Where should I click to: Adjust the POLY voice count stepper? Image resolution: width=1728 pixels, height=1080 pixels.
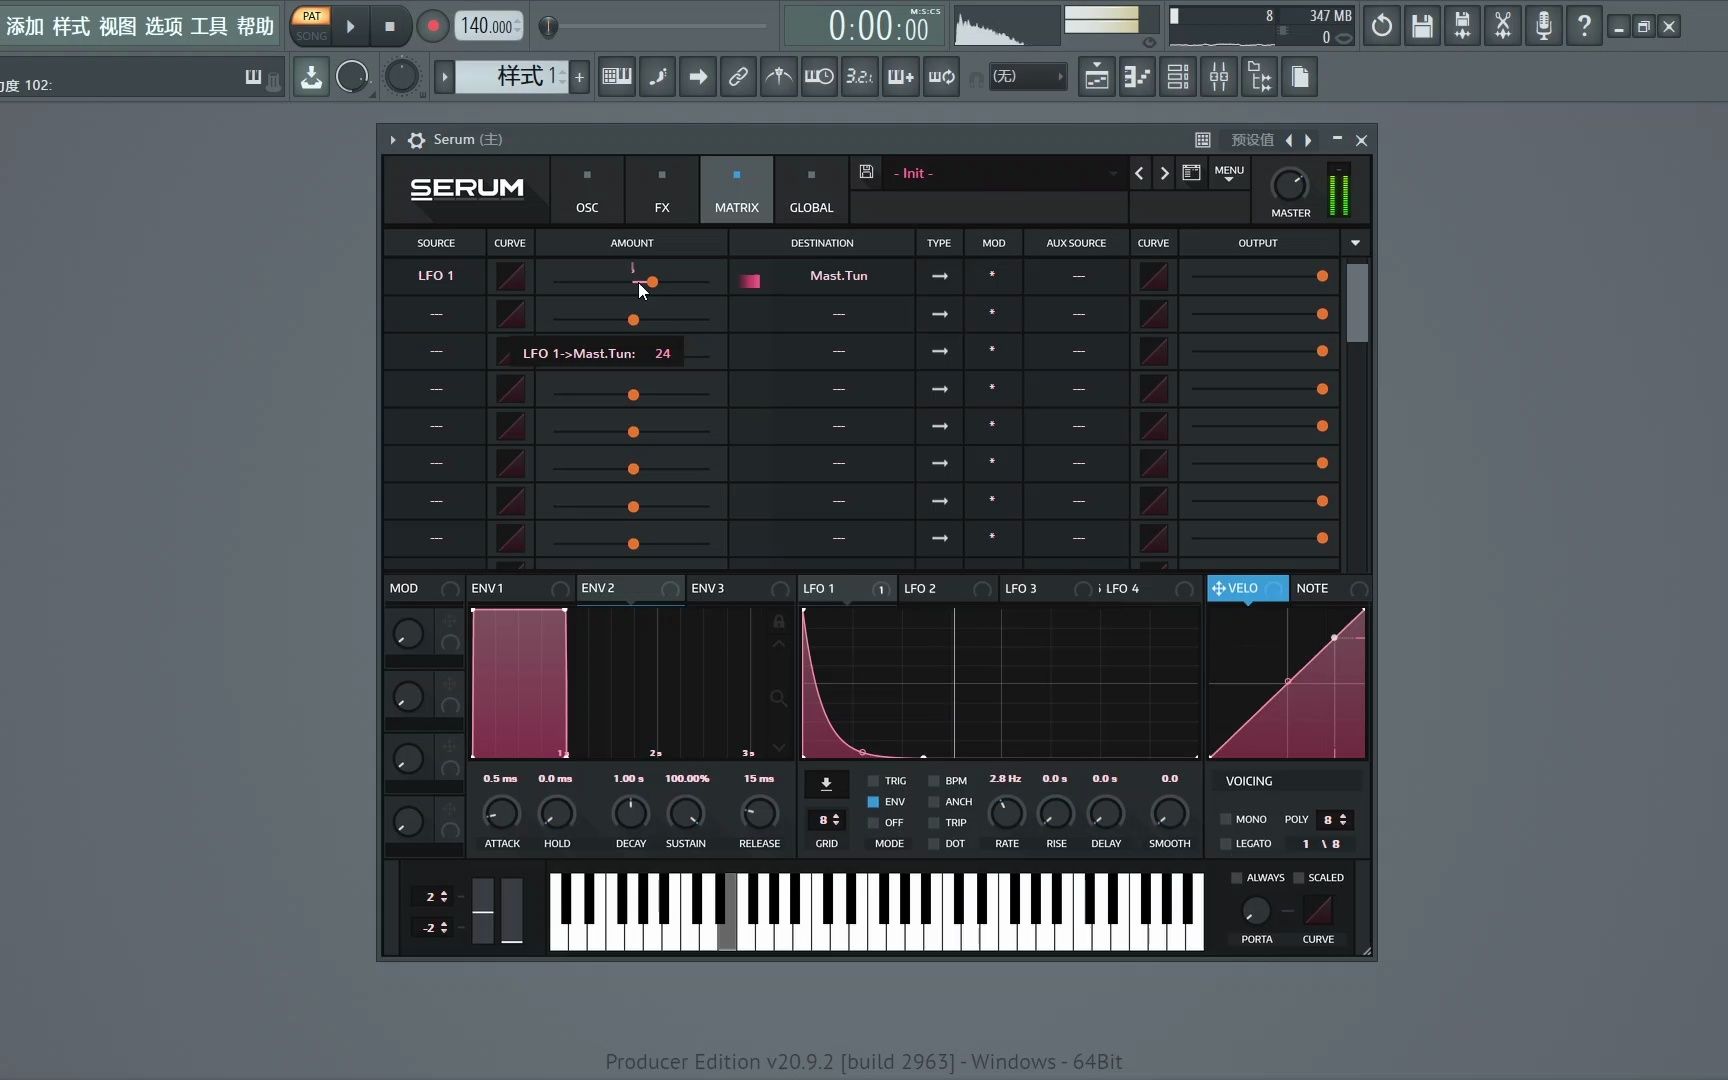(x=1335, y=820)
